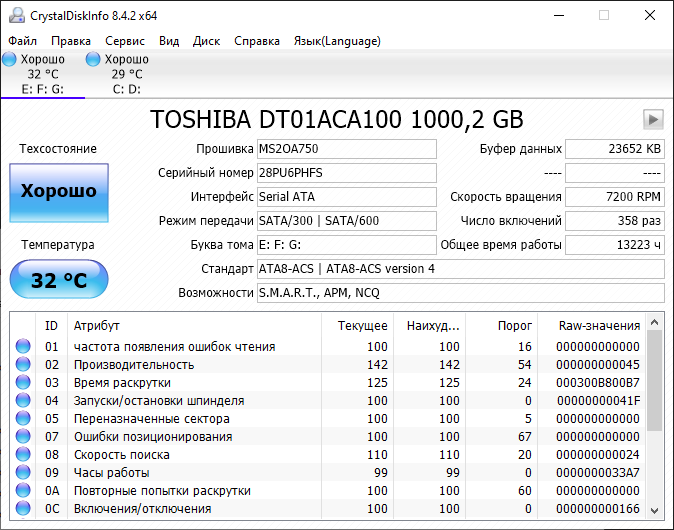
Task: Click the Текущее column header
Action: pyautogui.click(x=357, y=326)
